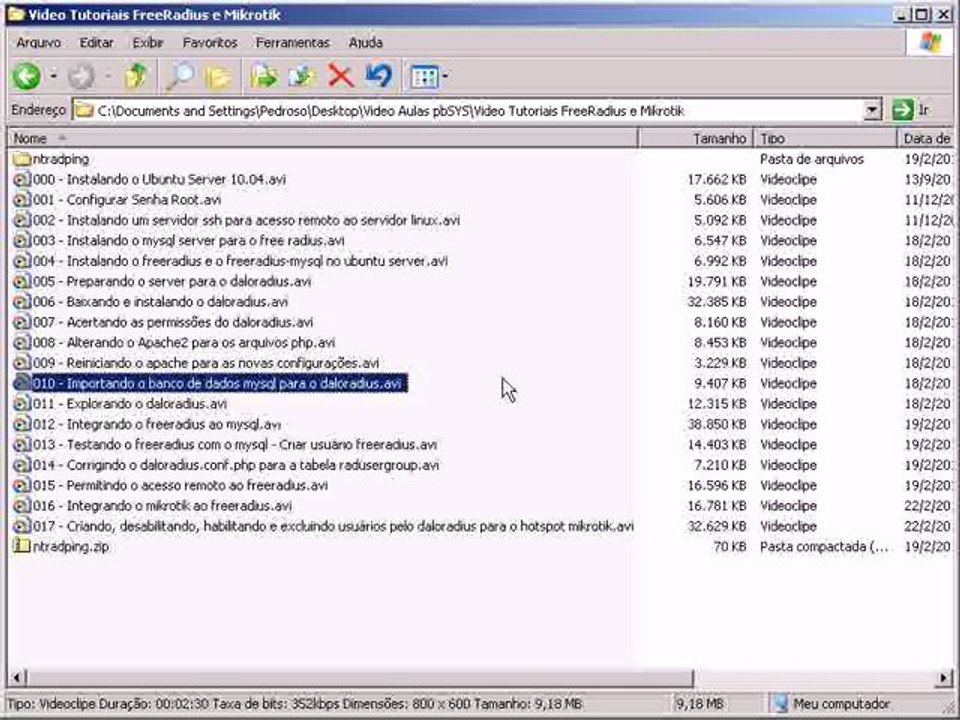This screenshot has width=960, height=720.
Task: Click the Copy To folder icon
Action: (x=302, y=77)
